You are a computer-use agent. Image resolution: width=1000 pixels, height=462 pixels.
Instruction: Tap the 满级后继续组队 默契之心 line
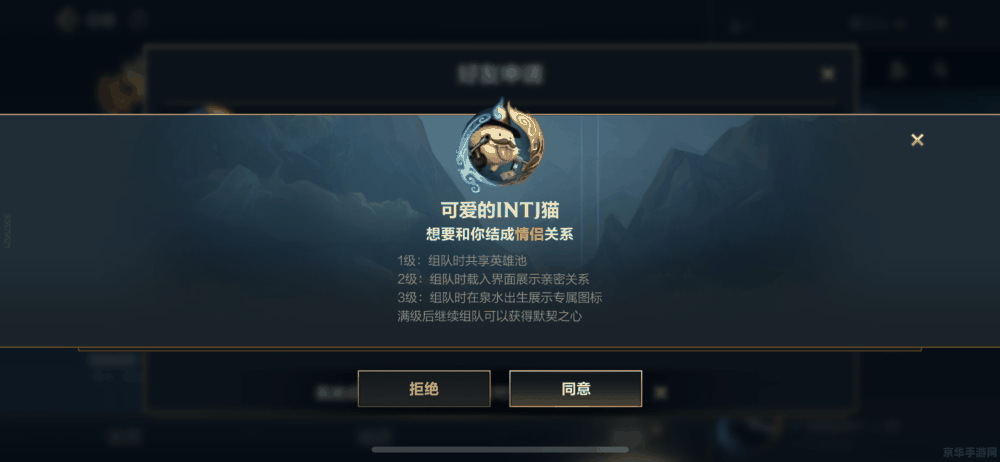[490, 316]
